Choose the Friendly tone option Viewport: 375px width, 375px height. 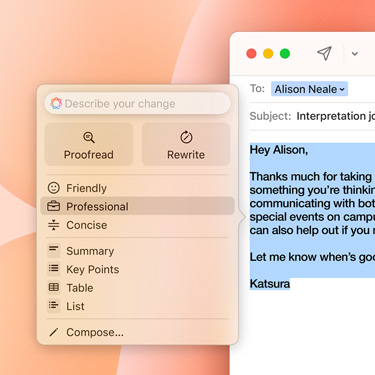137,188
